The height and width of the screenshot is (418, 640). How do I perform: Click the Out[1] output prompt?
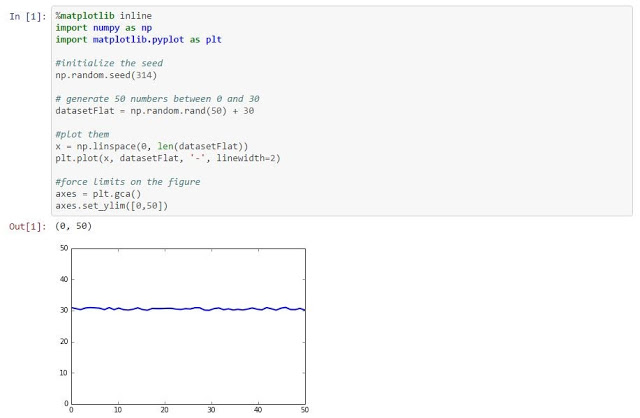pos(27,227)
